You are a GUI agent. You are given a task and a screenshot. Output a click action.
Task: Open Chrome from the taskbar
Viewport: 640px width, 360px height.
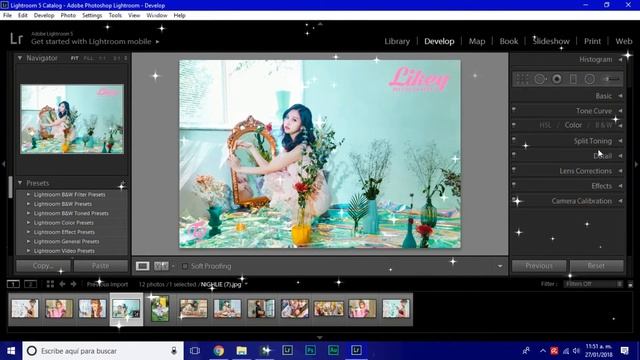tap(219, 351)
